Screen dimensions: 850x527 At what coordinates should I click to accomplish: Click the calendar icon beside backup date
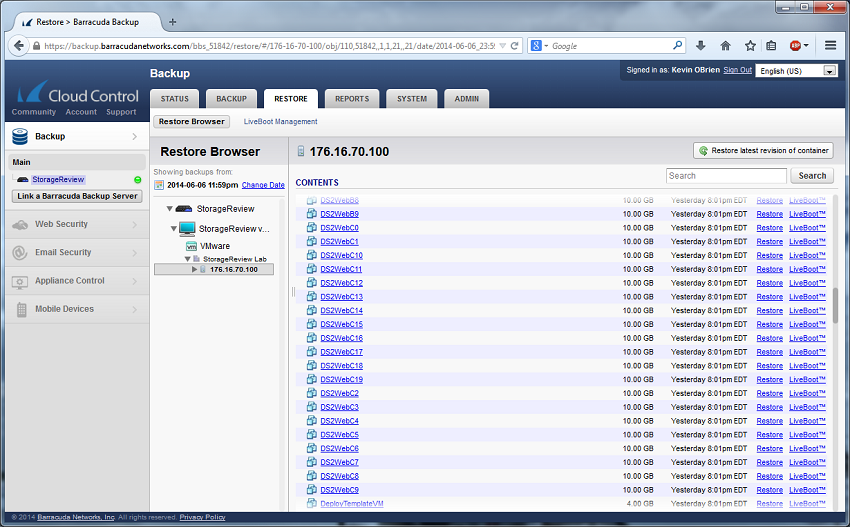[159, 185]
